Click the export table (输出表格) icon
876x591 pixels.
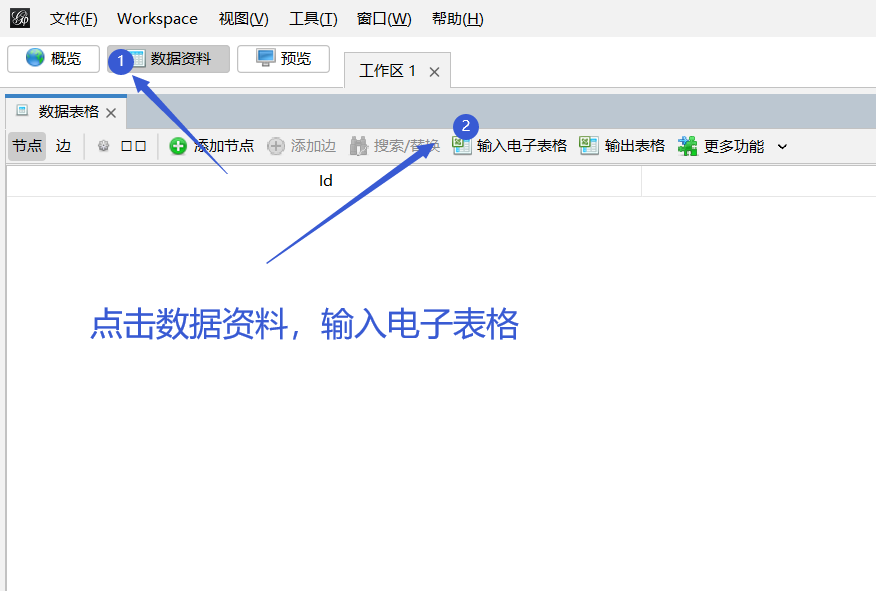coord(589,146)
